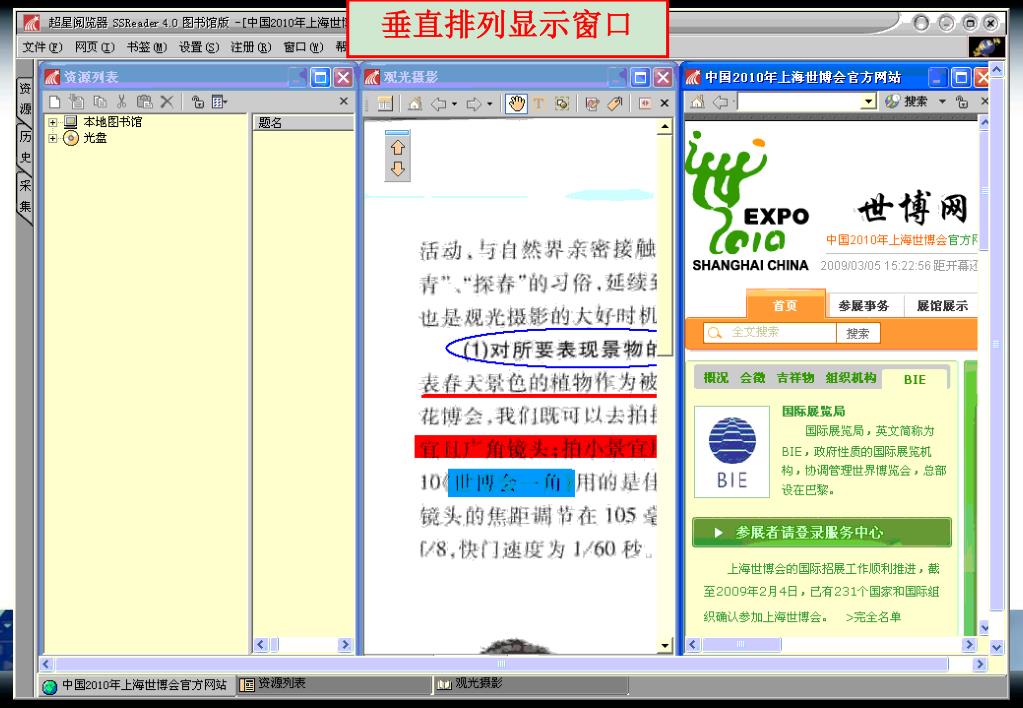Select the region capture tool next to T
This screenshot has height=708, width=1023.
click(562, 103)
